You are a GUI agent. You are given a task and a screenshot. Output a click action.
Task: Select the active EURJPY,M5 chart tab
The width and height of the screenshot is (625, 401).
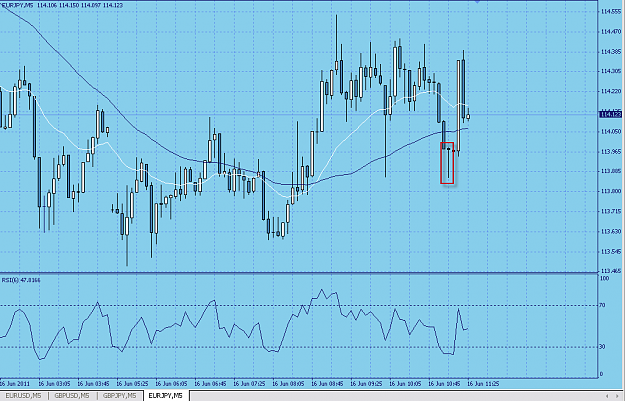click(x=165, y=396)
